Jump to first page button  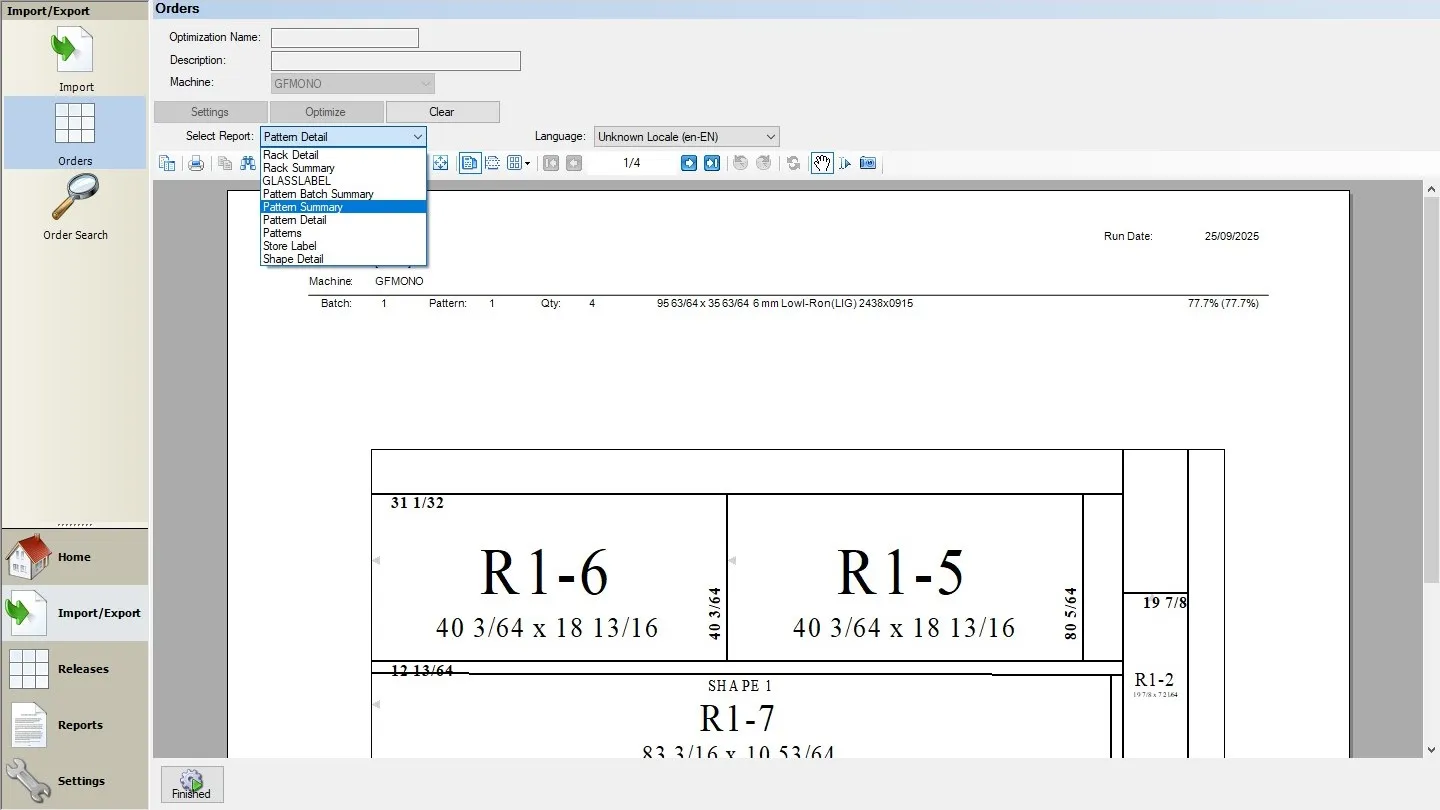point(551,163)
